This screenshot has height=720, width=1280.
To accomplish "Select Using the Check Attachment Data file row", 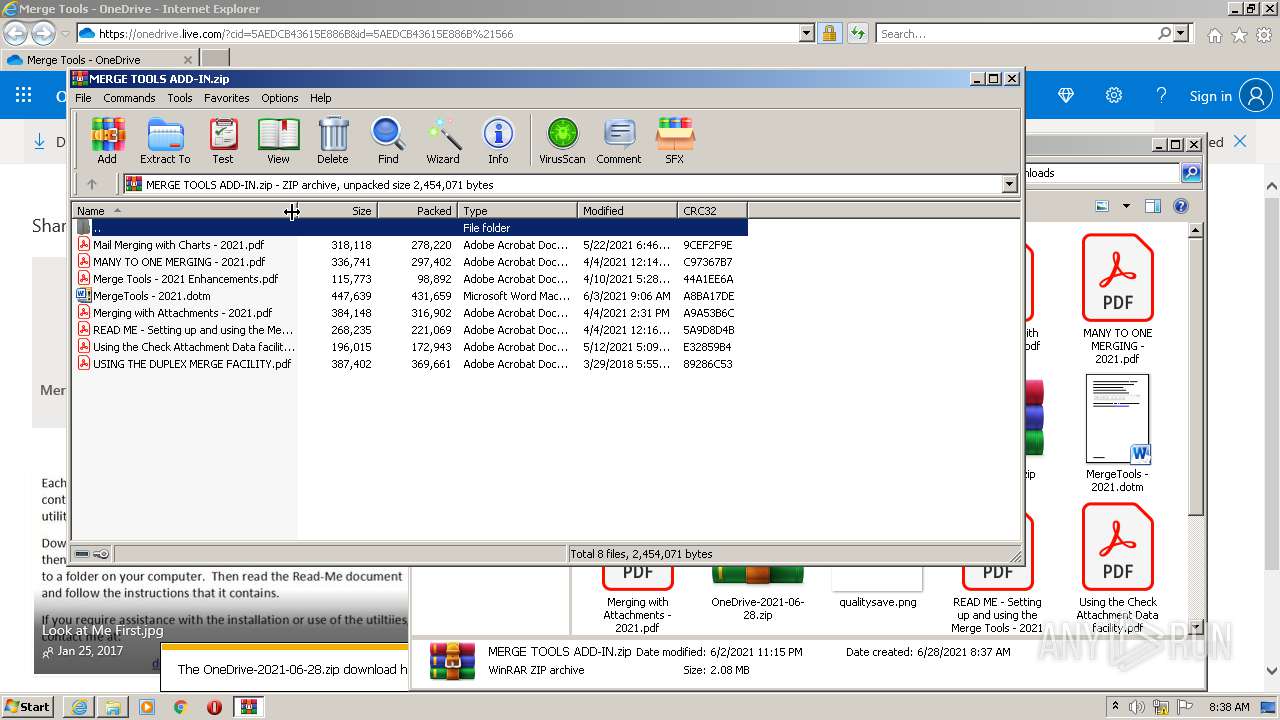I will click(410, 347).
